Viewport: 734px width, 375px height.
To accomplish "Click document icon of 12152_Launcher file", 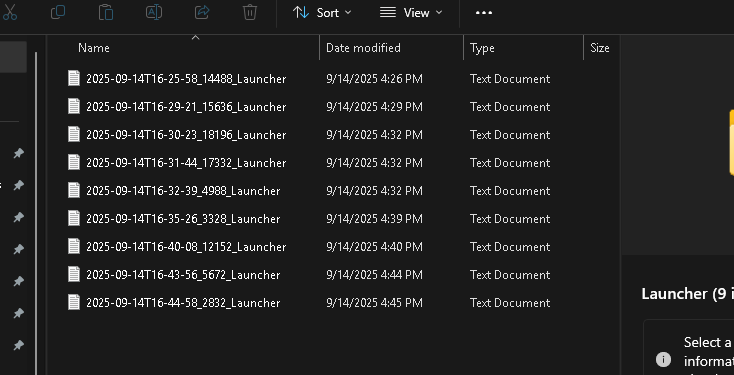I will (x=74, y=246).
